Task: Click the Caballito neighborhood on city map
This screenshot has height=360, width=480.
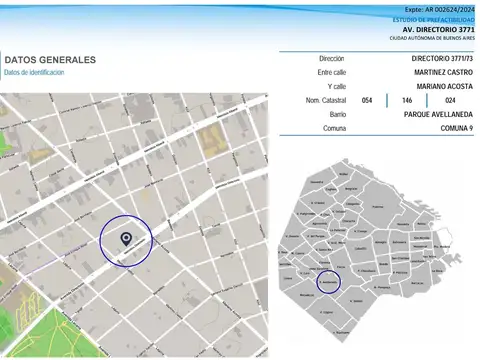Action: [361, 248]
